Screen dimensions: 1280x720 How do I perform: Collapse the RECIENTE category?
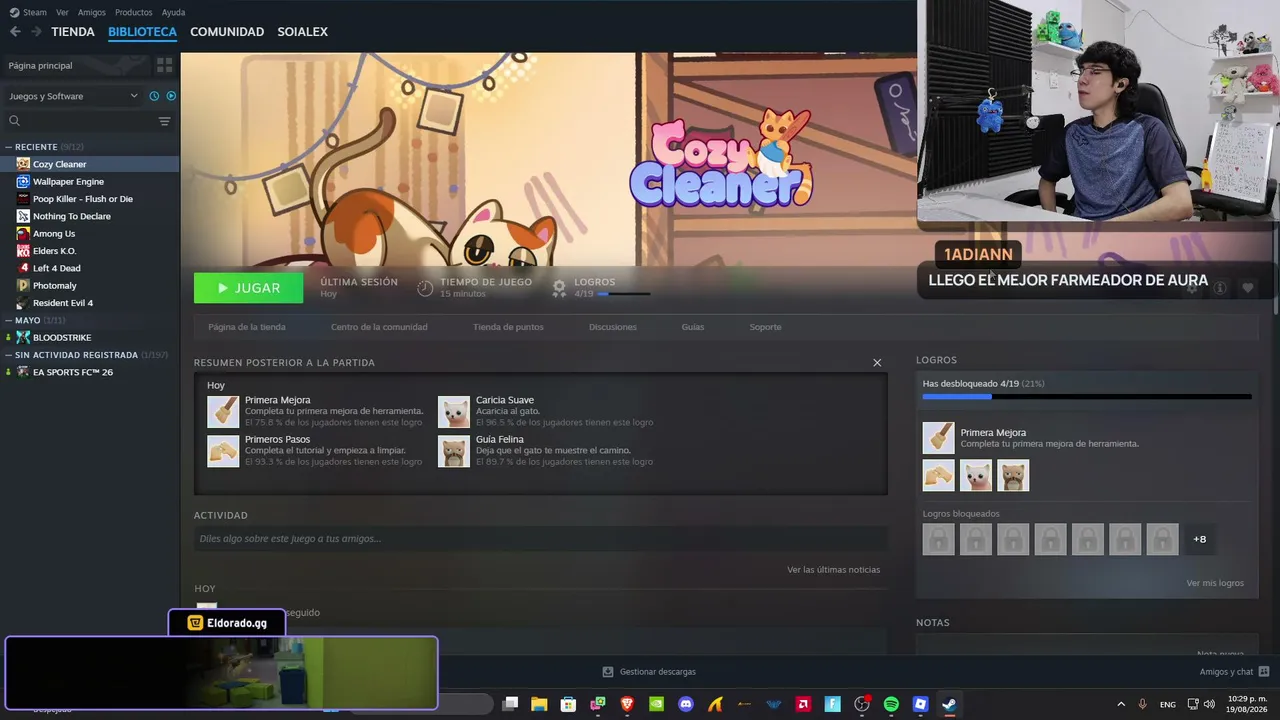click(x=9, y=147)
